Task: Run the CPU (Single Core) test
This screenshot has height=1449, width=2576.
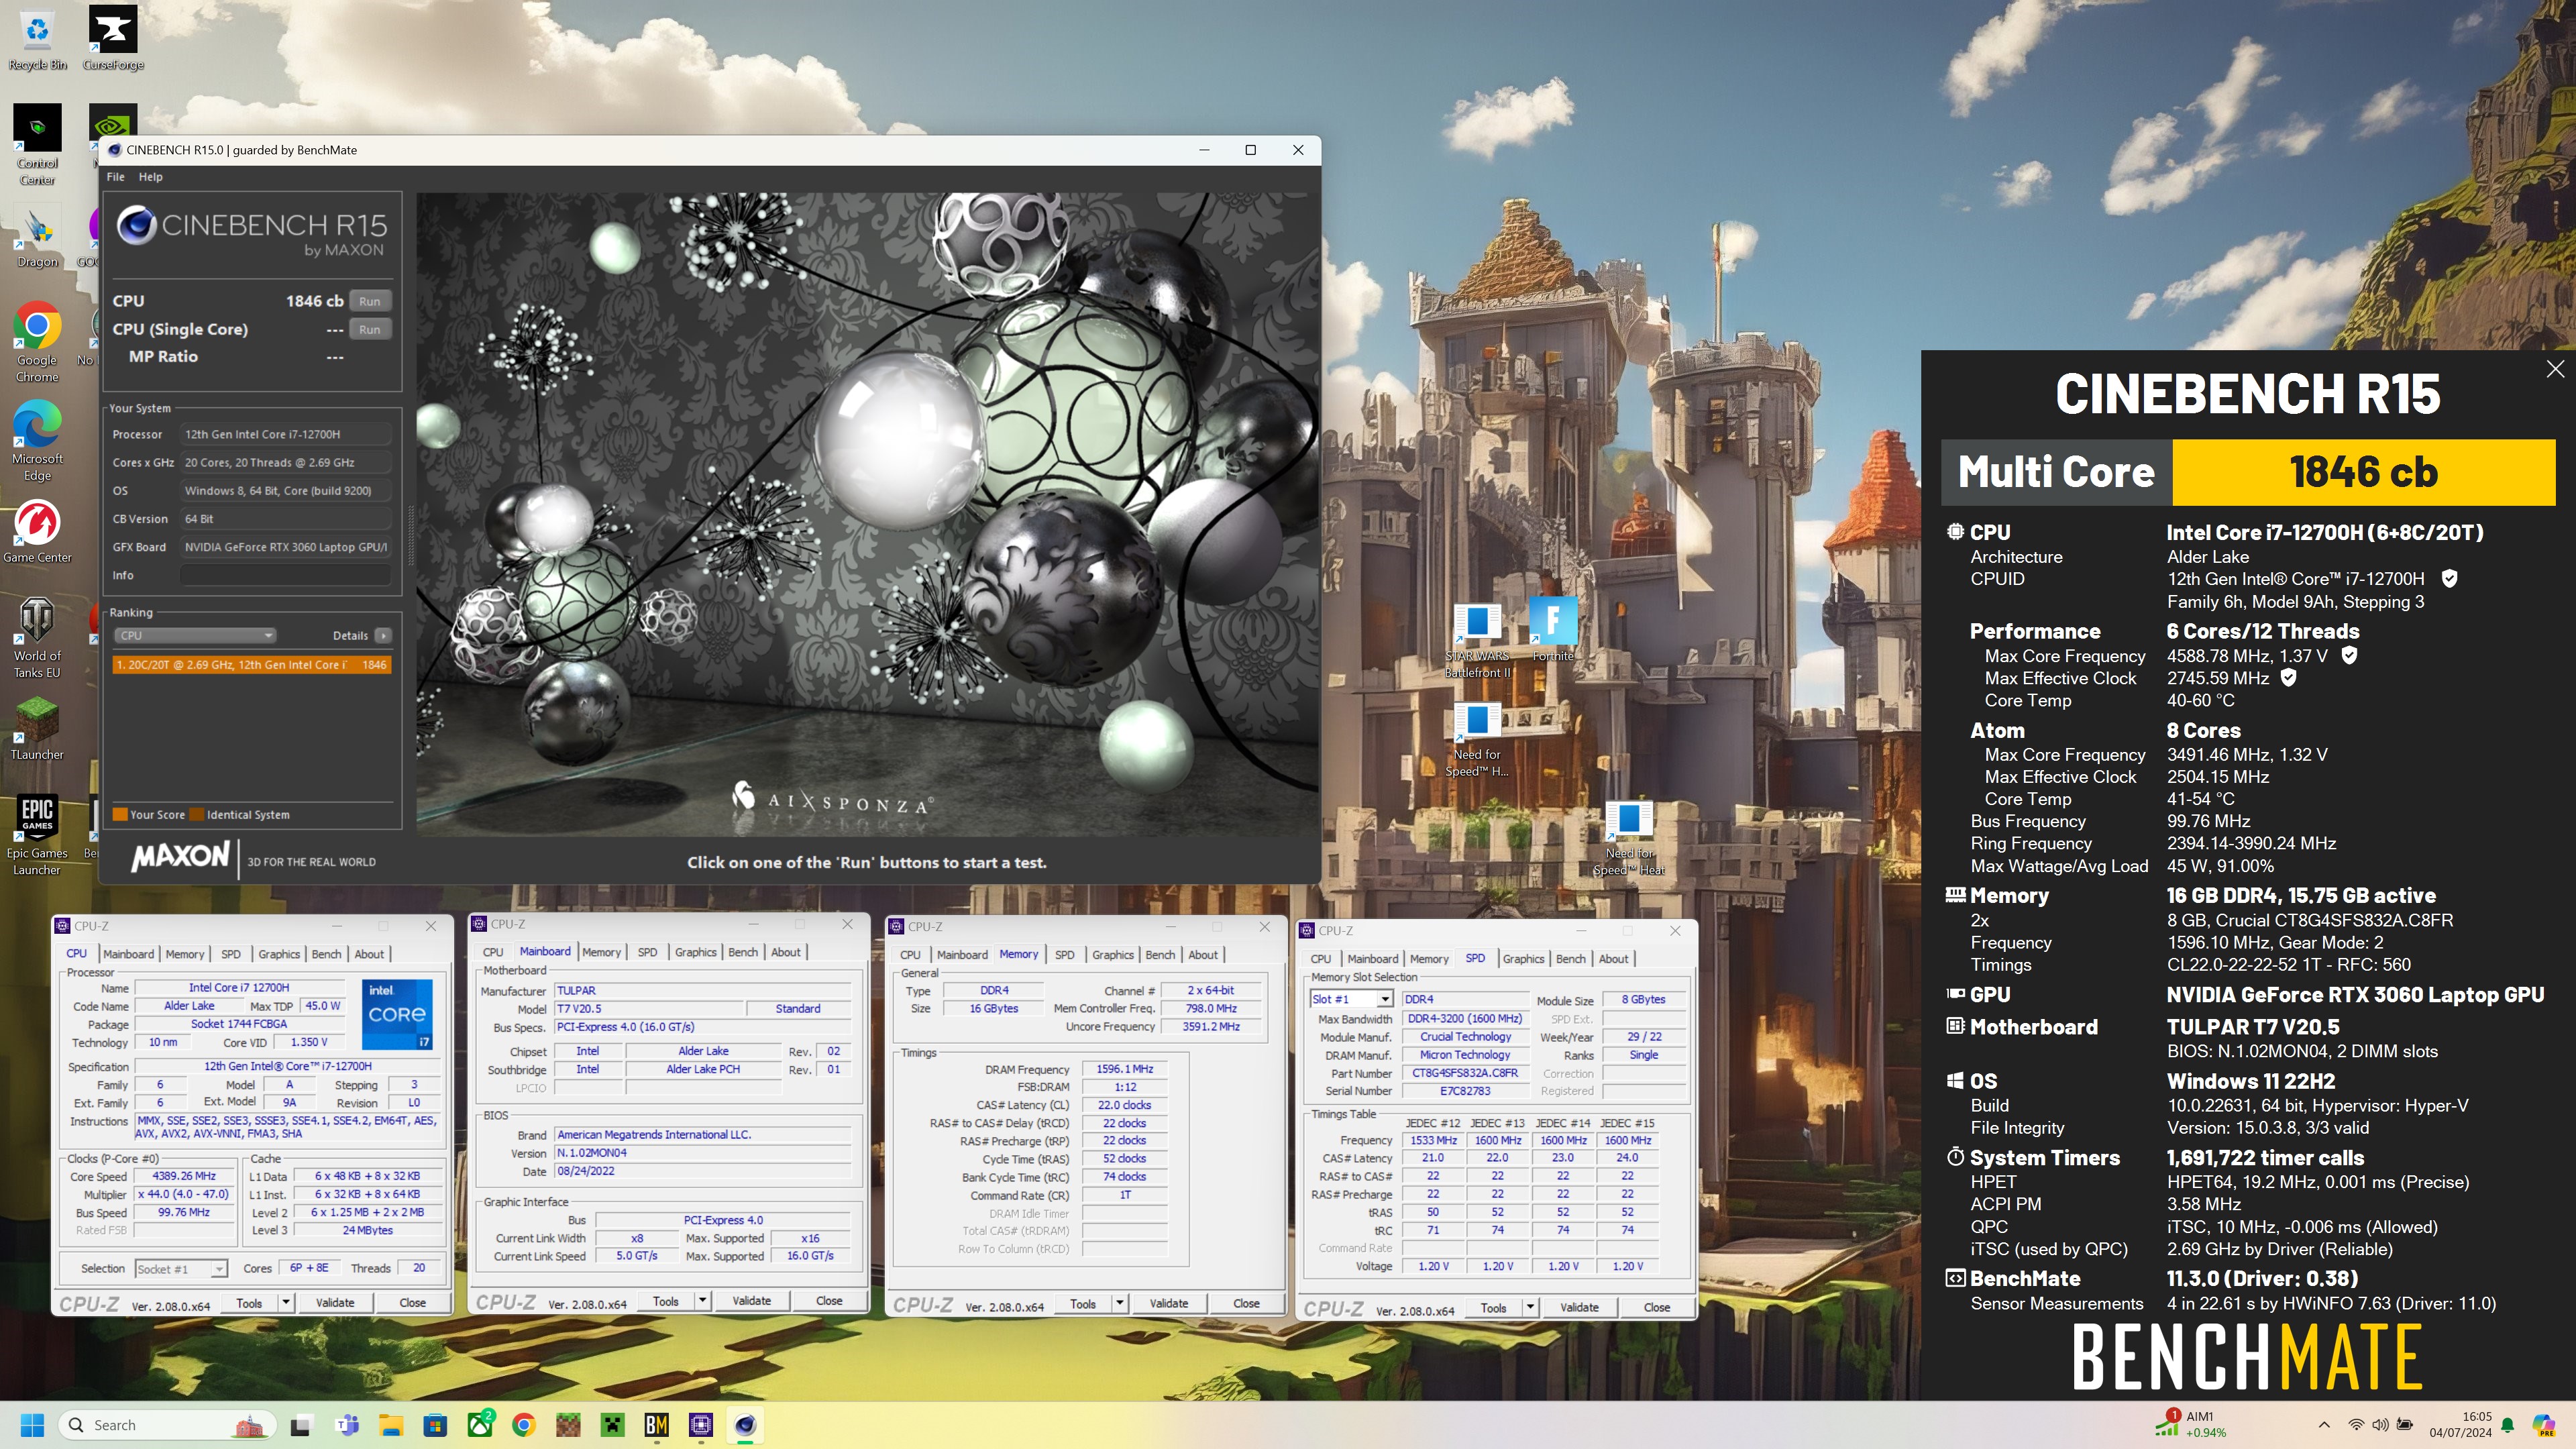Action: coord(370,329)
